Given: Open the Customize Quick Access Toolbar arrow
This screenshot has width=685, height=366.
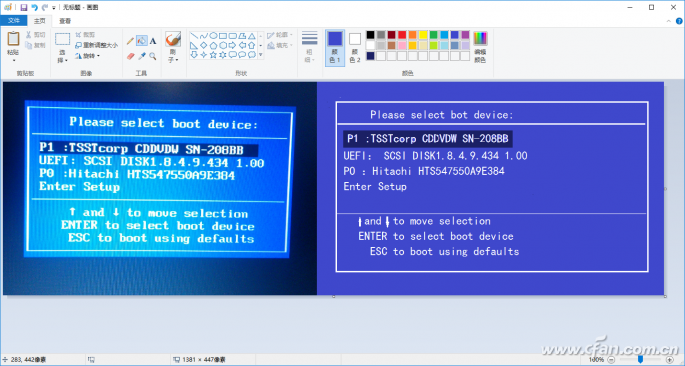Looking at the screenshot, I should [x=54, y=8].
